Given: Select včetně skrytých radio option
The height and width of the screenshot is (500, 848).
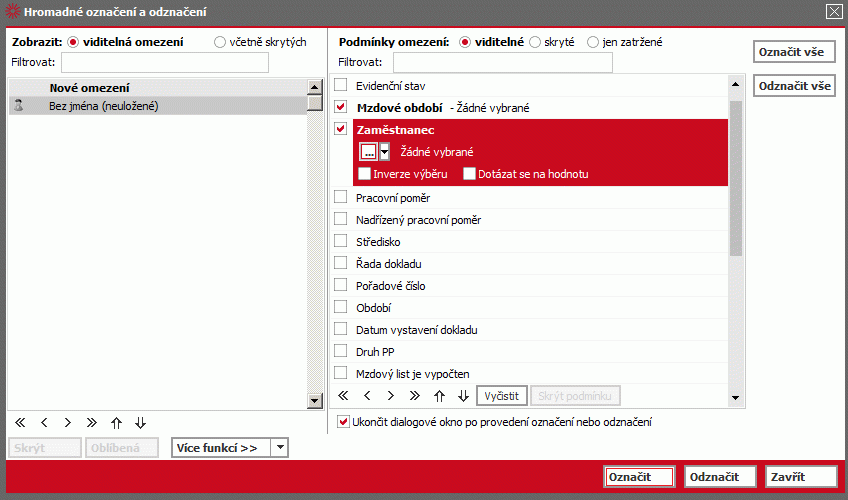Looking at the screenshot, I should point(220,42).
